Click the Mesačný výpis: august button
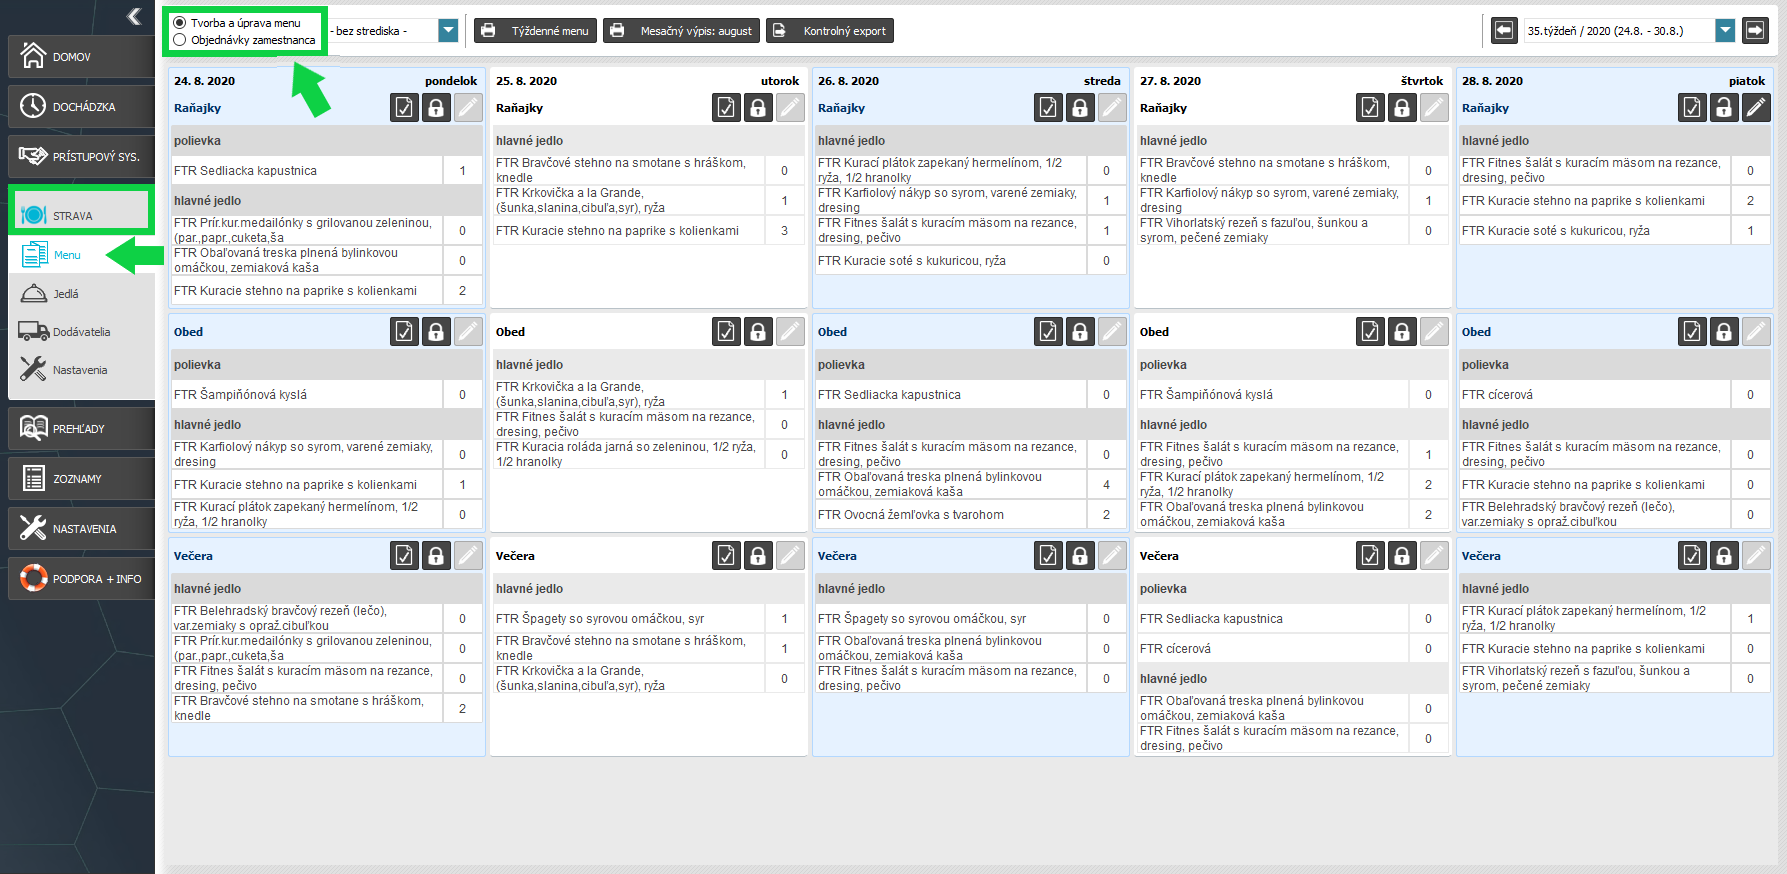This screenshot has width=1787, height=874. coord(681,31)
